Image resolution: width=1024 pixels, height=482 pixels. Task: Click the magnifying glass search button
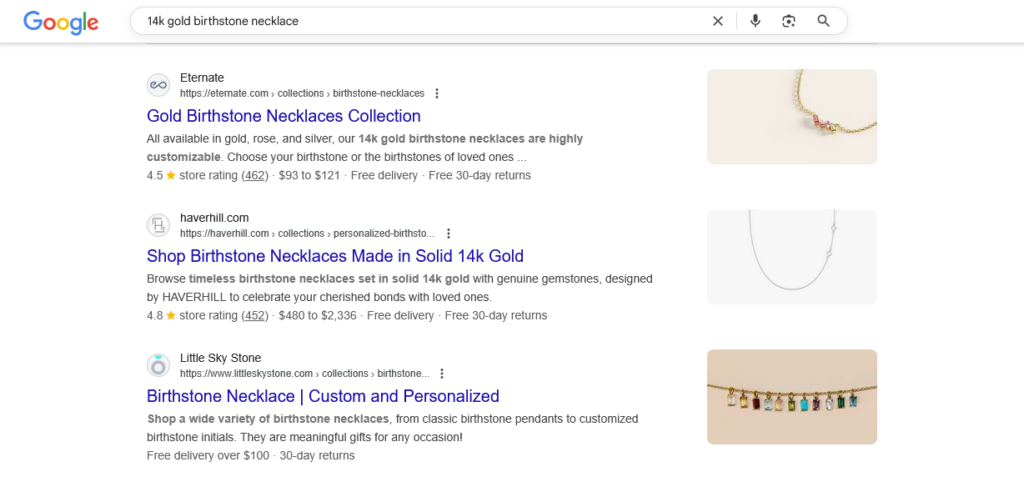pyautogui.click(x=823, y=21)
